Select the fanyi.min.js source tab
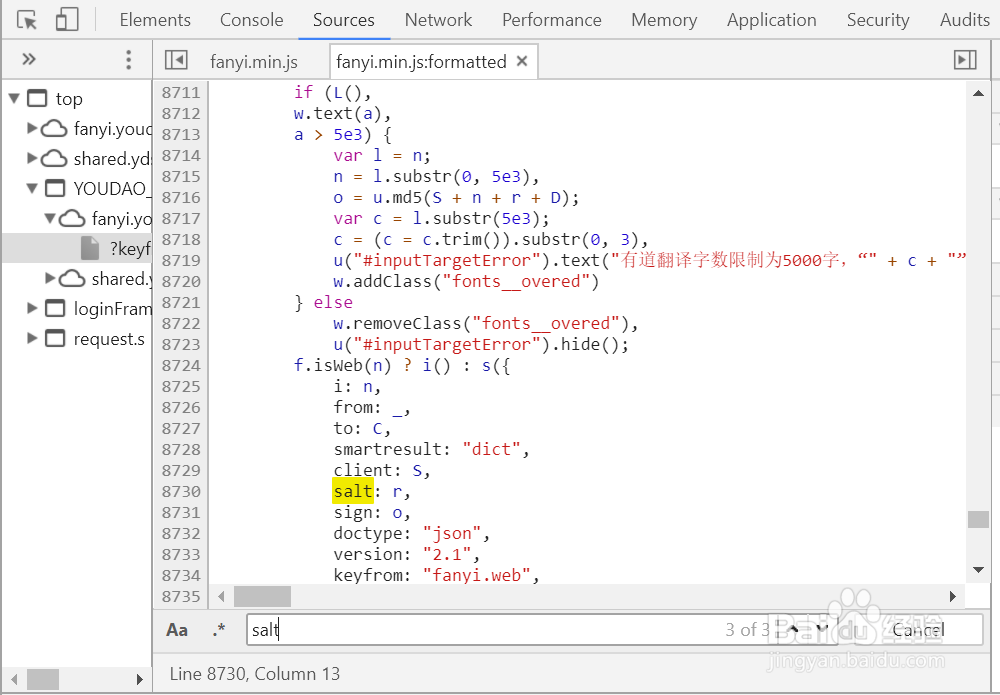 (x=255, y=61)
